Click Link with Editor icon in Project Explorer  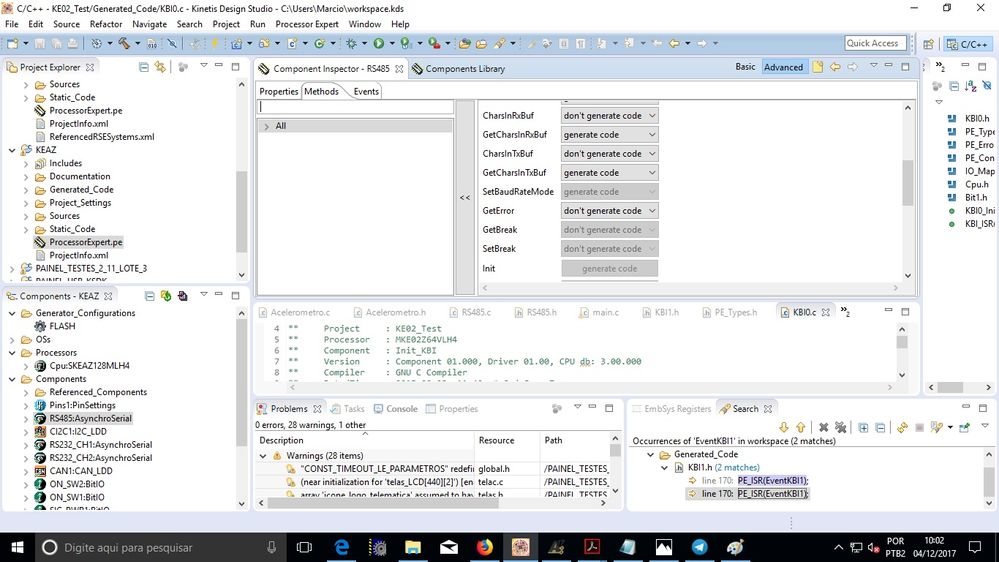[x=160, y=67]
